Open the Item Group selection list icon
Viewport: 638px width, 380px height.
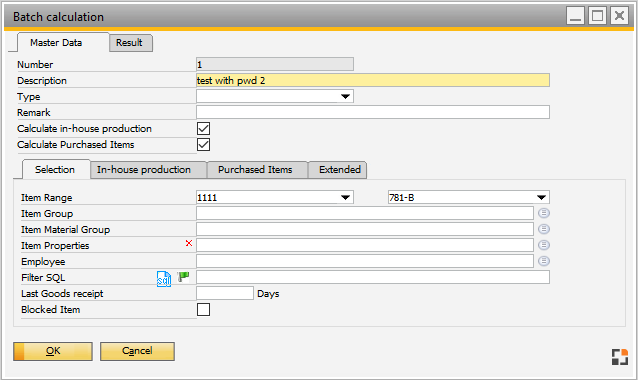coord(544,213)
